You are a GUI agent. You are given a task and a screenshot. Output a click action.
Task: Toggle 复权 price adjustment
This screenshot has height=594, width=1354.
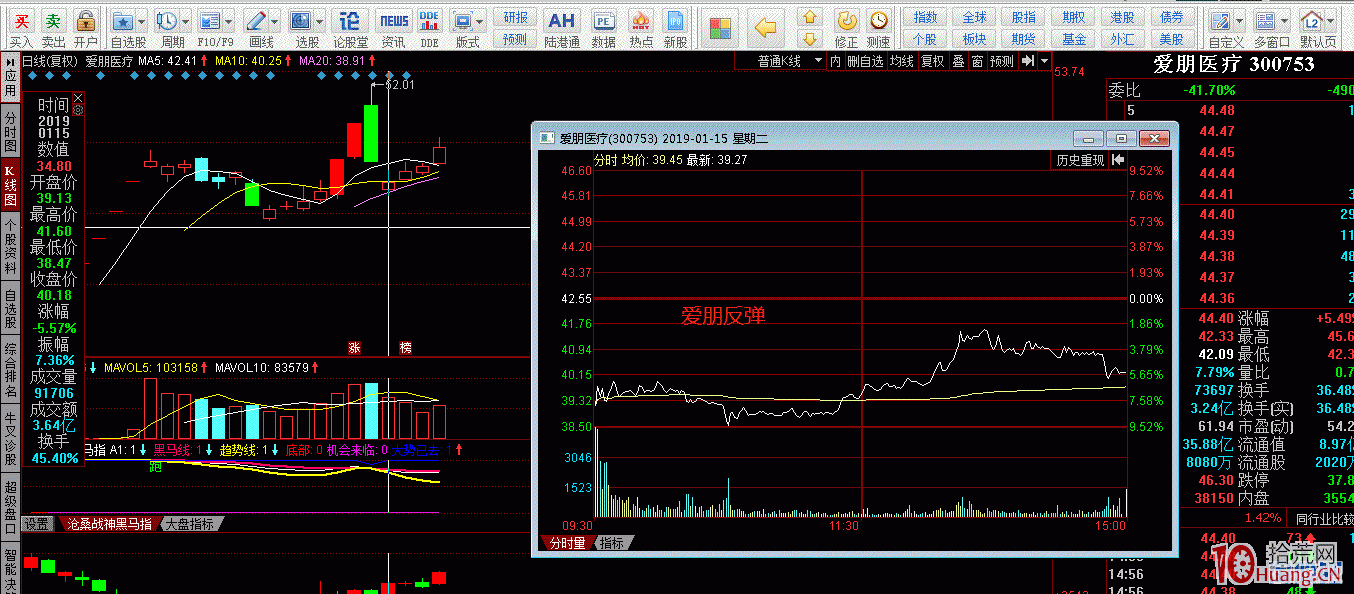pos(933,61)
